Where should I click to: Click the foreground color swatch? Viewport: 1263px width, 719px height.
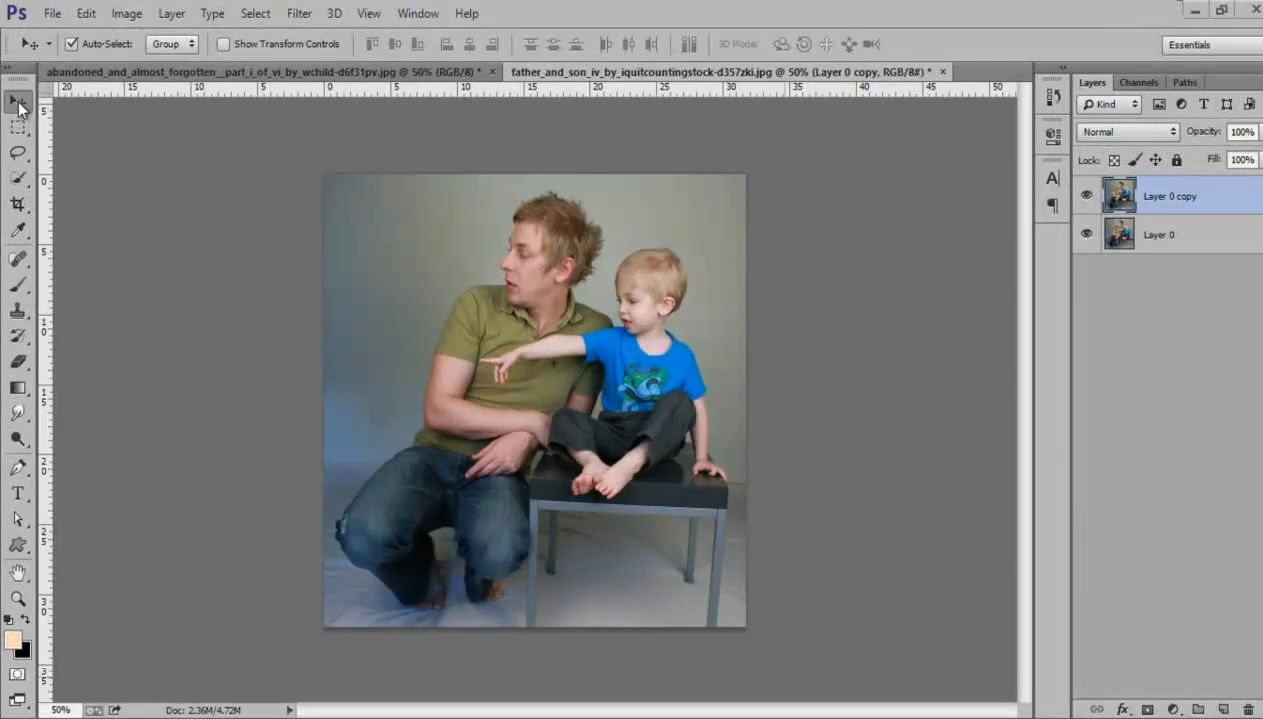point(13,641)
